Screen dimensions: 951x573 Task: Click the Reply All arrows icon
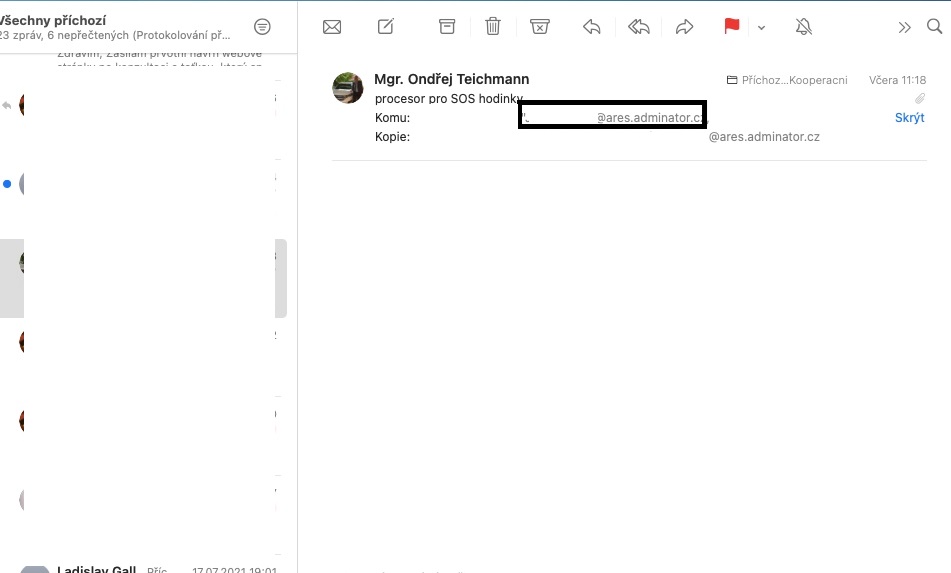(x=639, y=27)
